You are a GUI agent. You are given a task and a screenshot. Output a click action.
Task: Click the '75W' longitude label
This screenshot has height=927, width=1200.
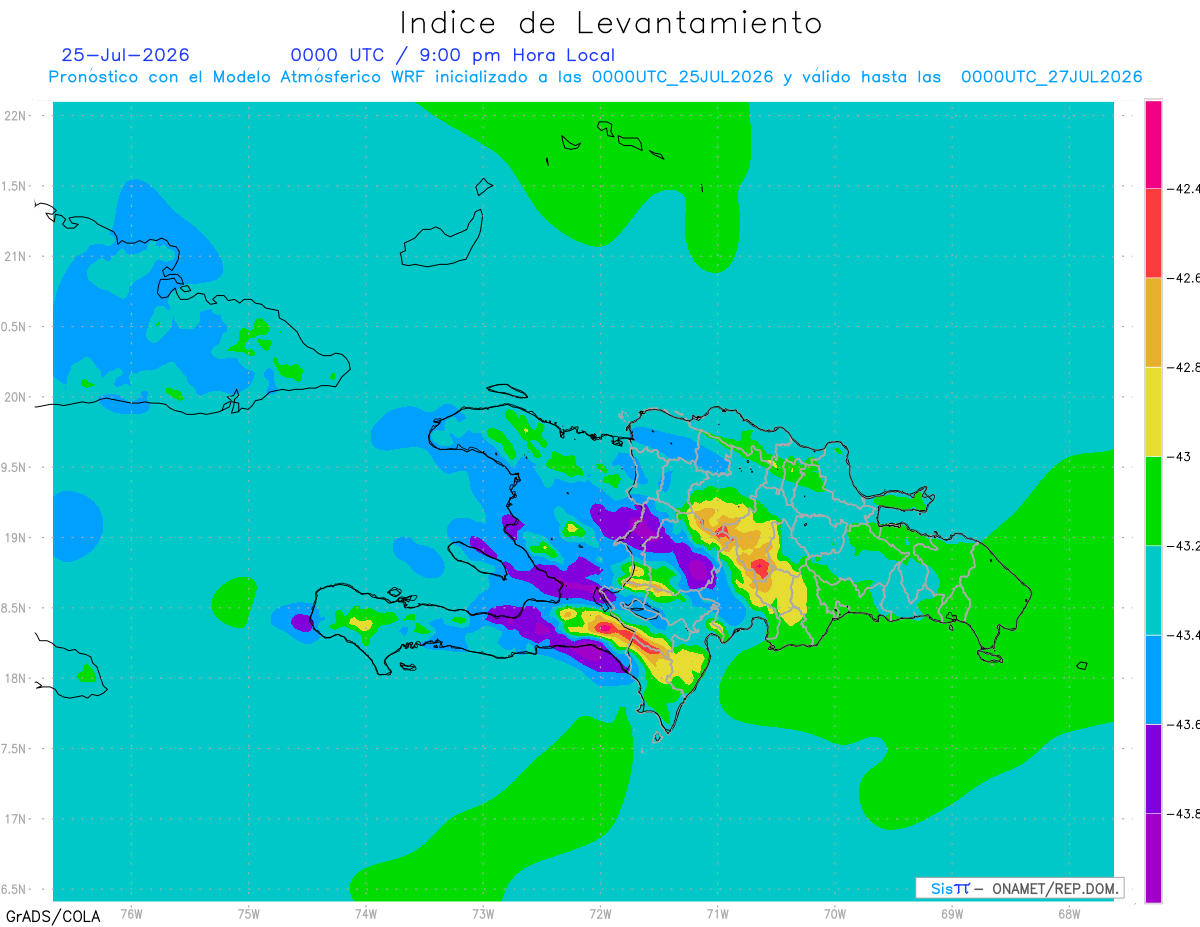click(x=249, y=913)
